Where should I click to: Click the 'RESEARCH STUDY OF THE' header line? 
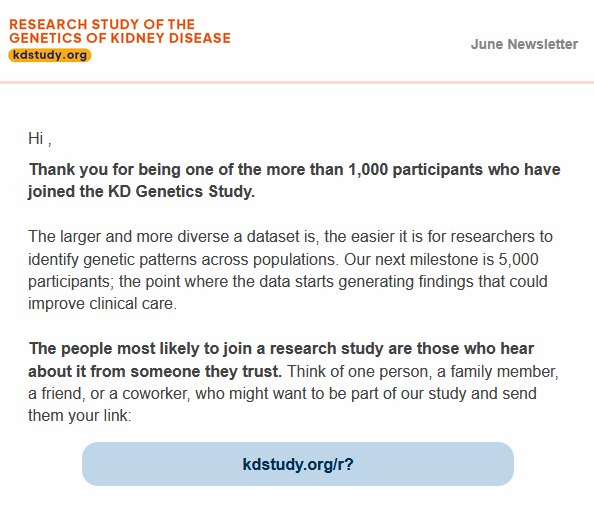click(102, 24)
